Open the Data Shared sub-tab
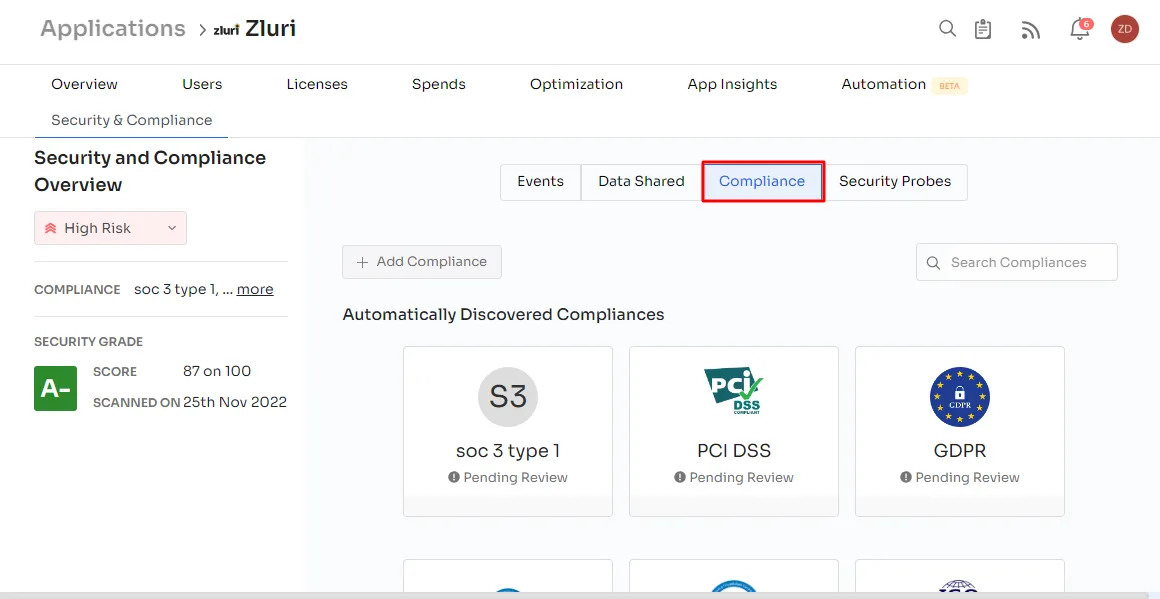Screen dimensions: 1160x599 (641, 182)
